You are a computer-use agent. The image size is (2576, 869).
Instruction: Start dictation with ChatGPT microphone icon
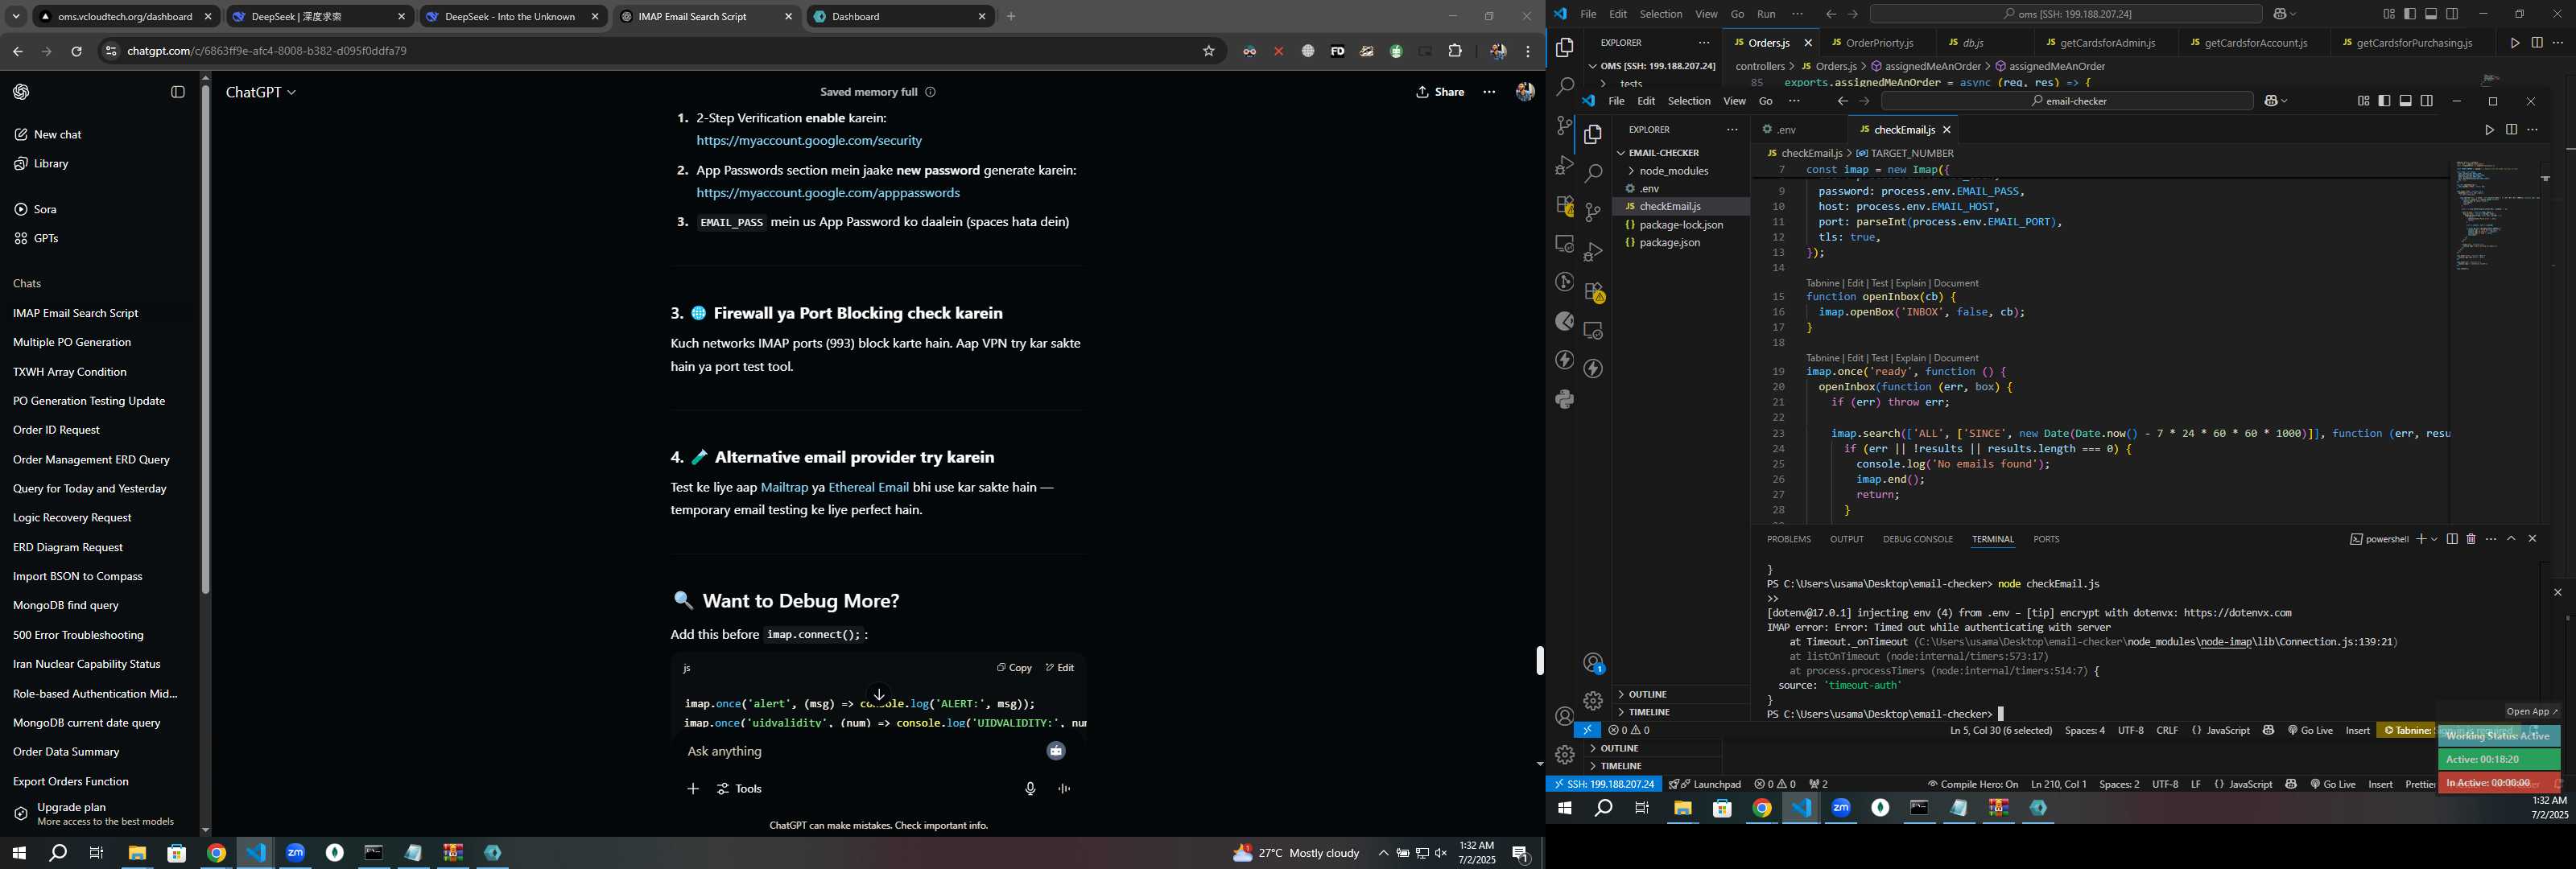(x=1030, y=789)
